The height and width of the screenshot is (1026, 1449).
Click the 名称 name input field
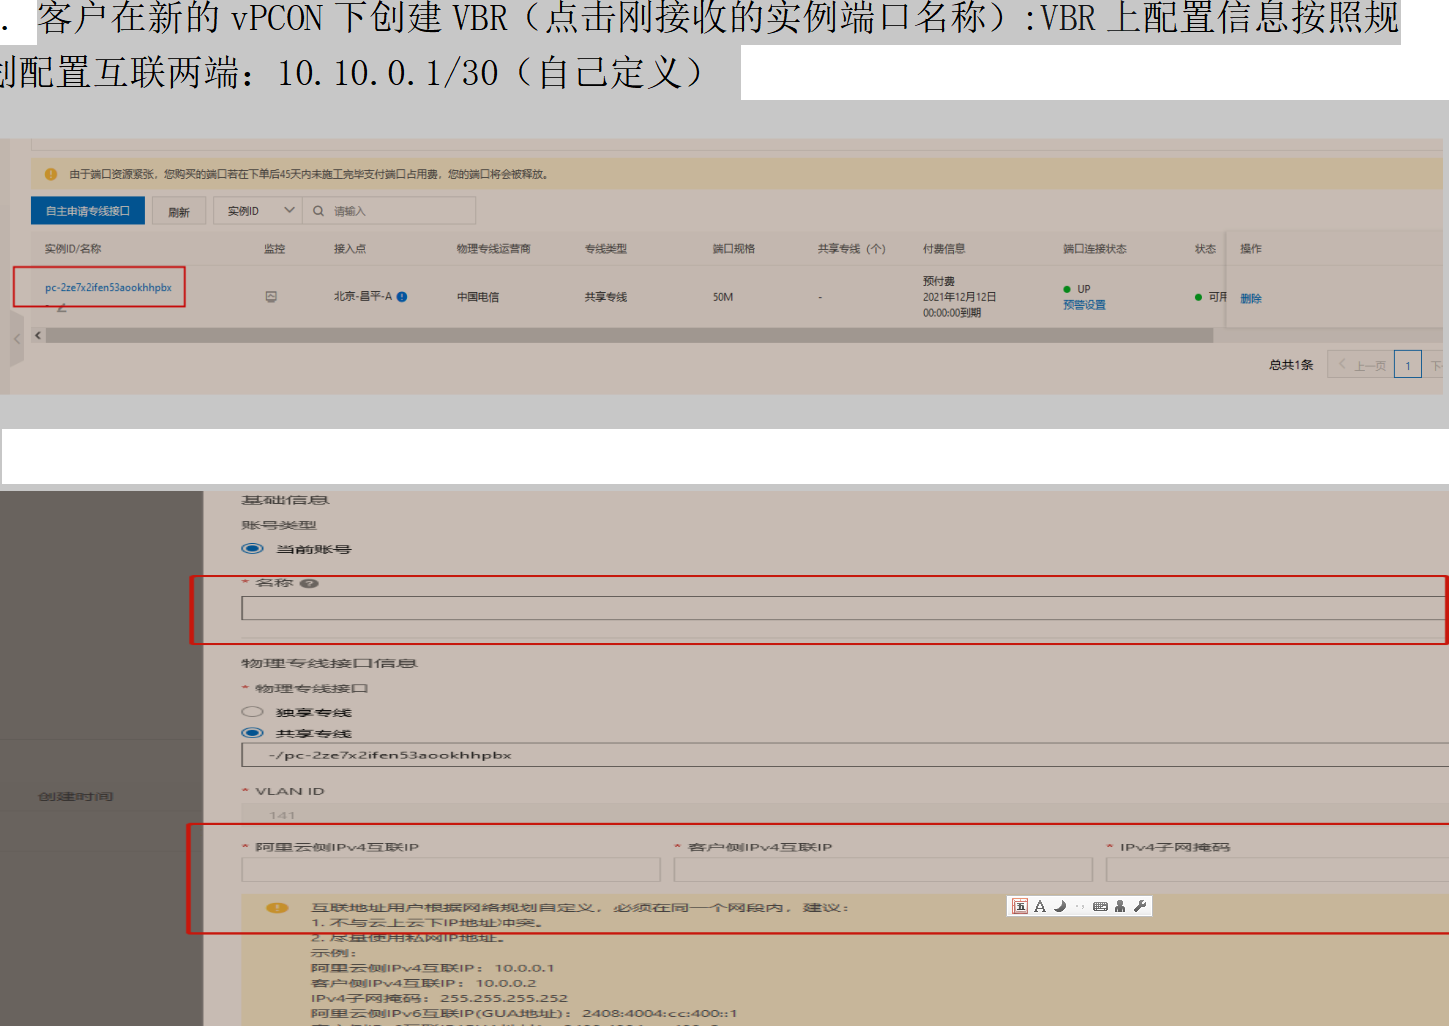pyautogui.click(x=844, y=608)
